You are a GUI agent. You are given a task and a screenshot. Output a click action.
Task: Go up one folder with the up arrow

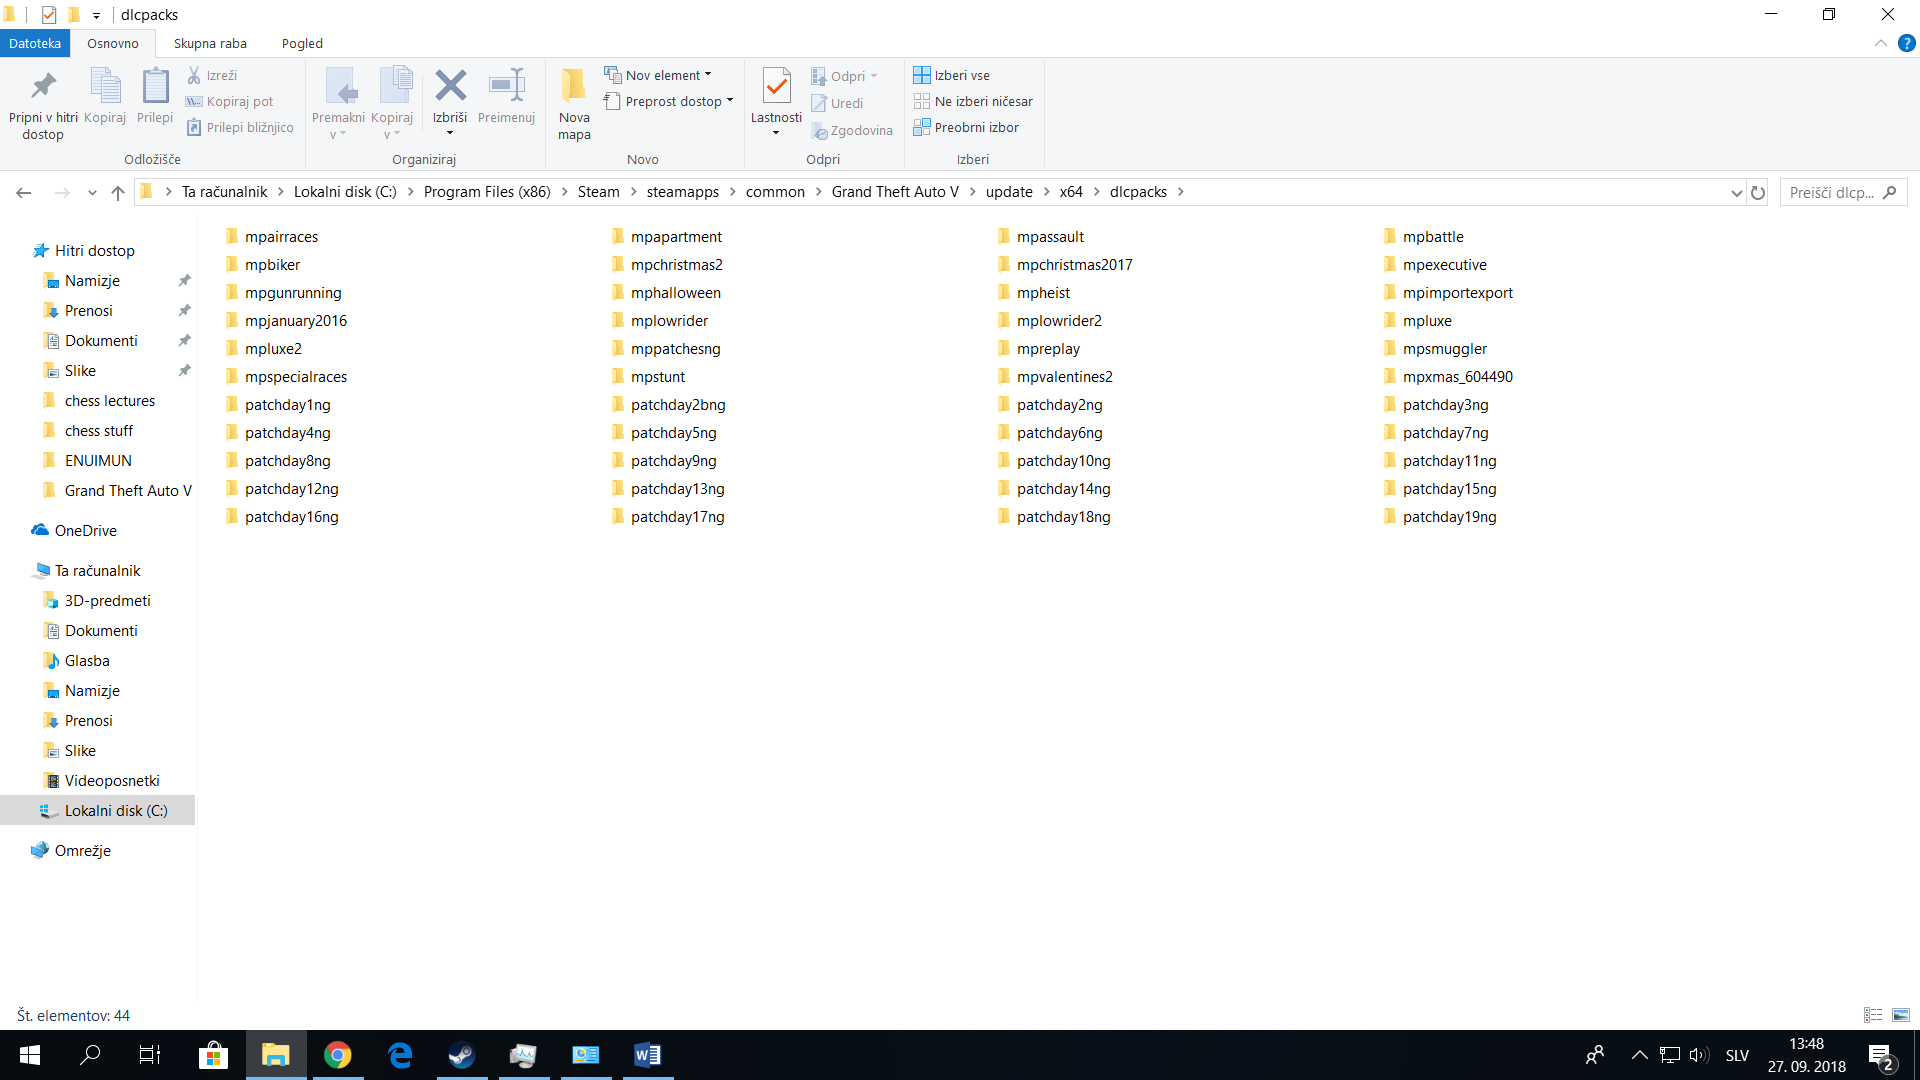[x=118, y=192]
